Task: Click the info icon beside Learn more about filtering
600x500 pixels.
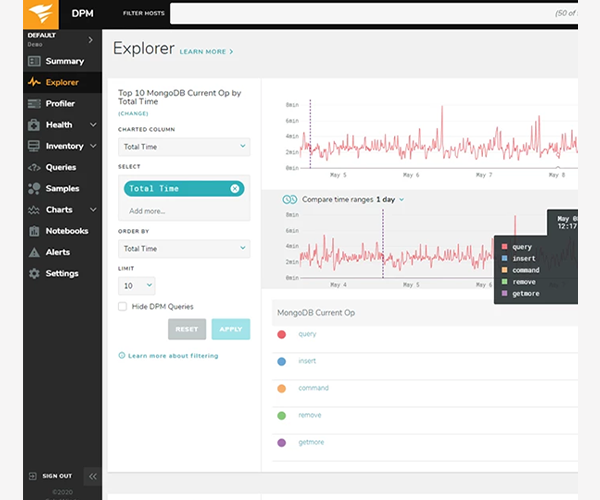Action: (122, 355)
